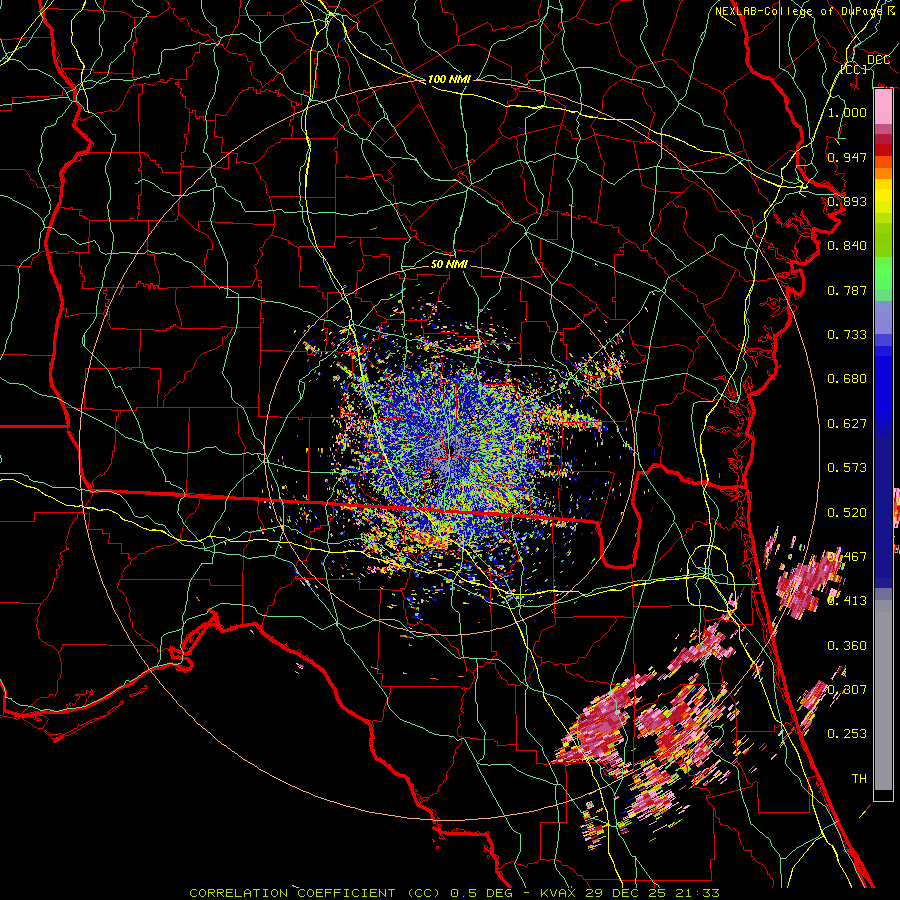Pick the light pink swatch beside 1.000
Image resolution: width=900 pixels, height=900 pixels.
pyautogui.click(x=883, y=107)
